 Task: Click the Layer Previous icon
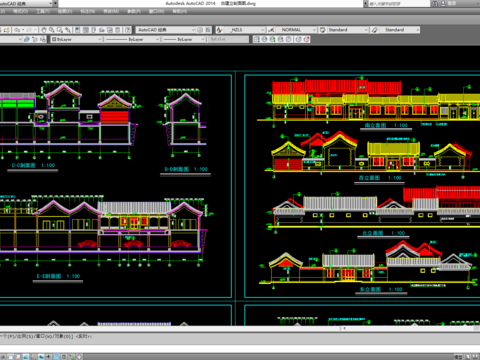[x=35, y=39]
